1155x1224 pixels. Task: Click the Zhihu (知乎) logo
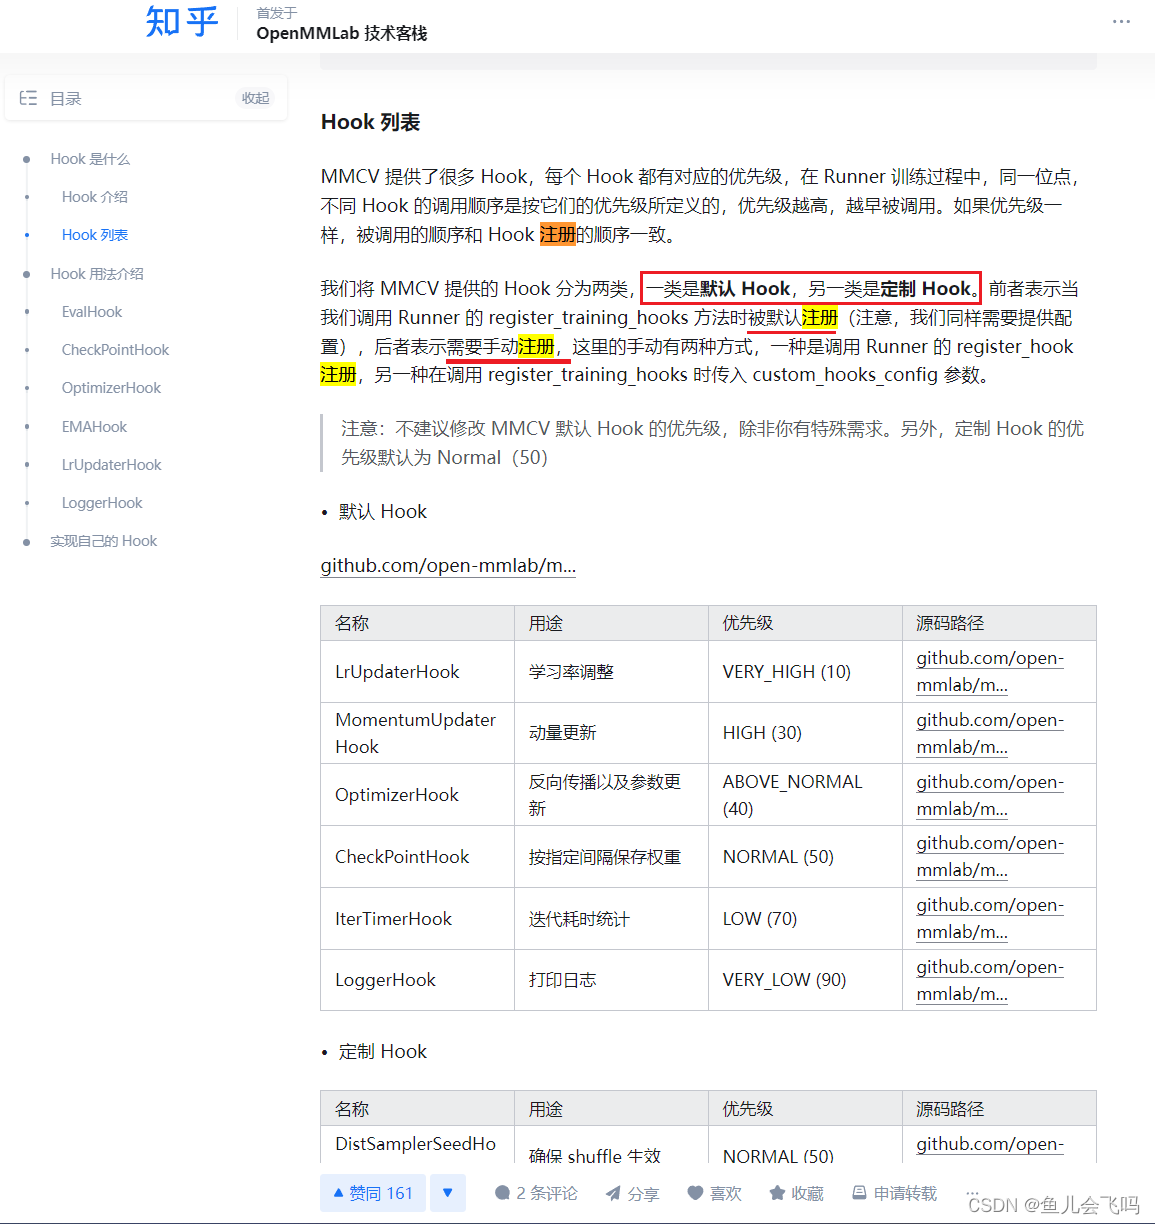coord(181,22)
